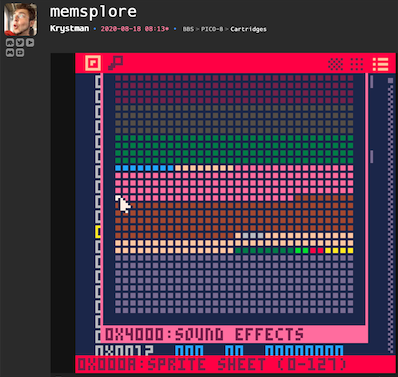Click the memsplore post title
Image resolution: width=398 pixels, height=377 pixels.
[x=93, y=12]
